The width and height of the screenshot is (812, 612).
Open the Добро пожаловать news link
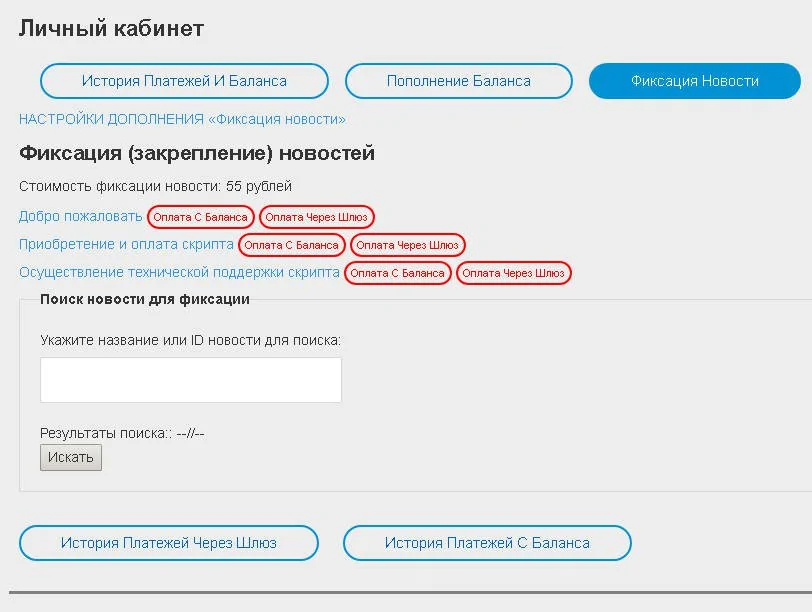click(80, 216)
